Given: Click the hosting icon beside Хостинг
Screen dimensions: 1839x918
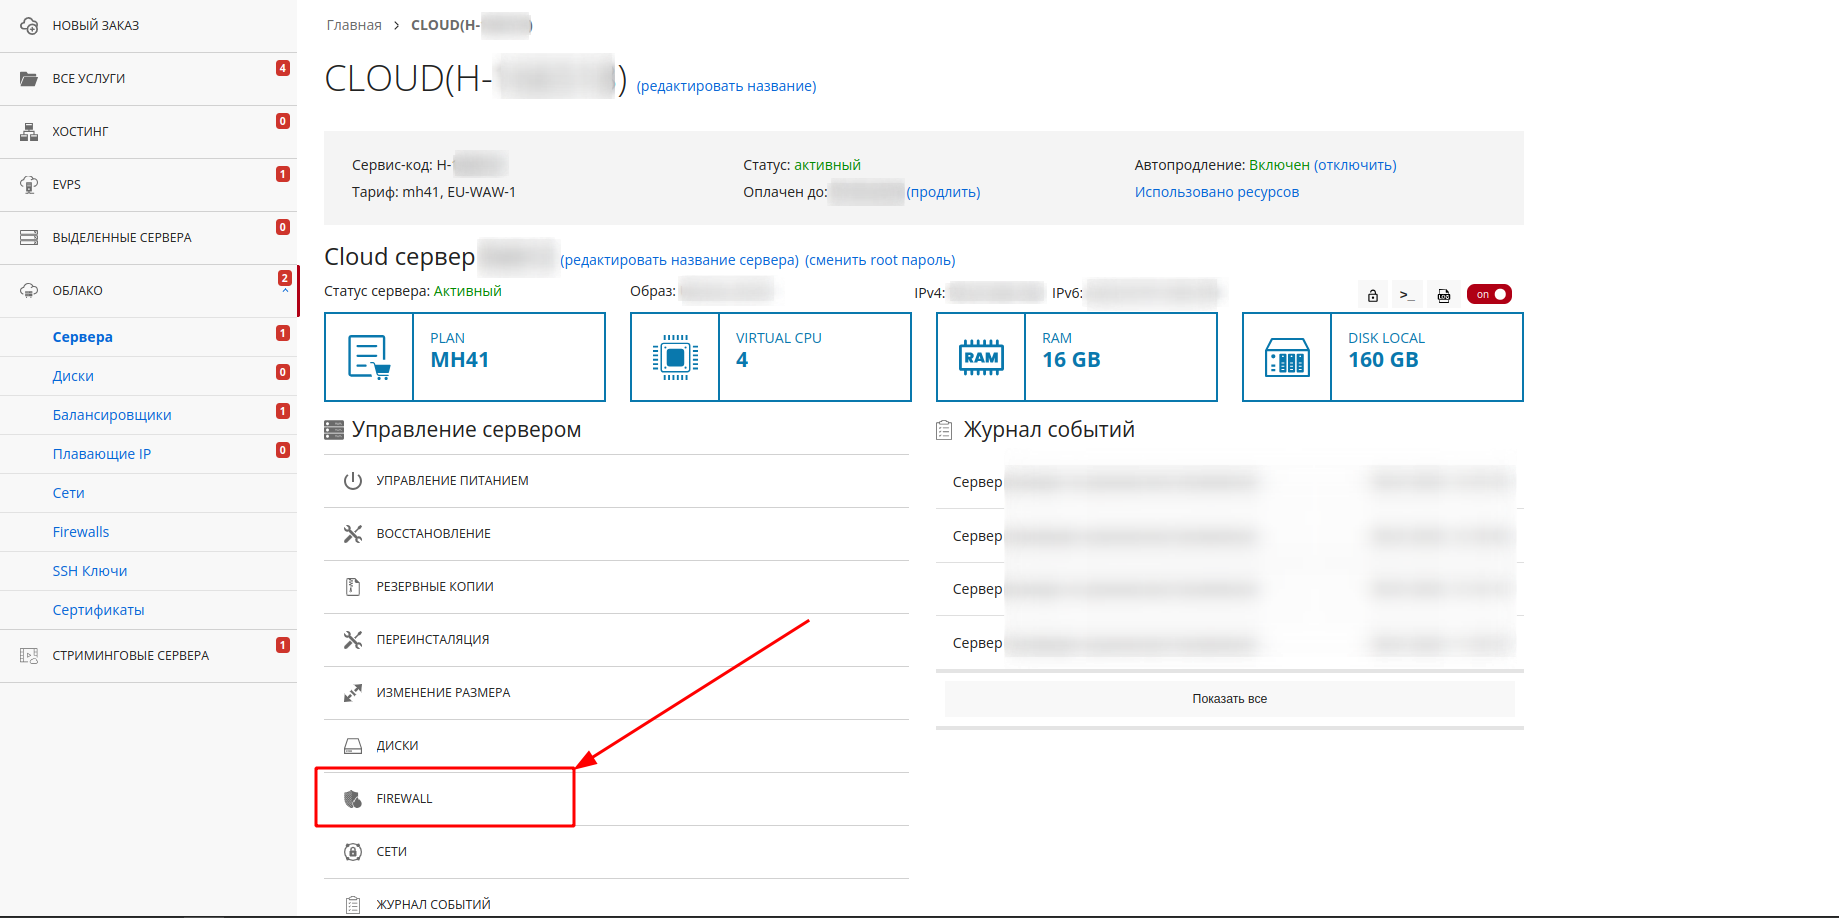Looking at the screenshot, I should click(29, 131).
